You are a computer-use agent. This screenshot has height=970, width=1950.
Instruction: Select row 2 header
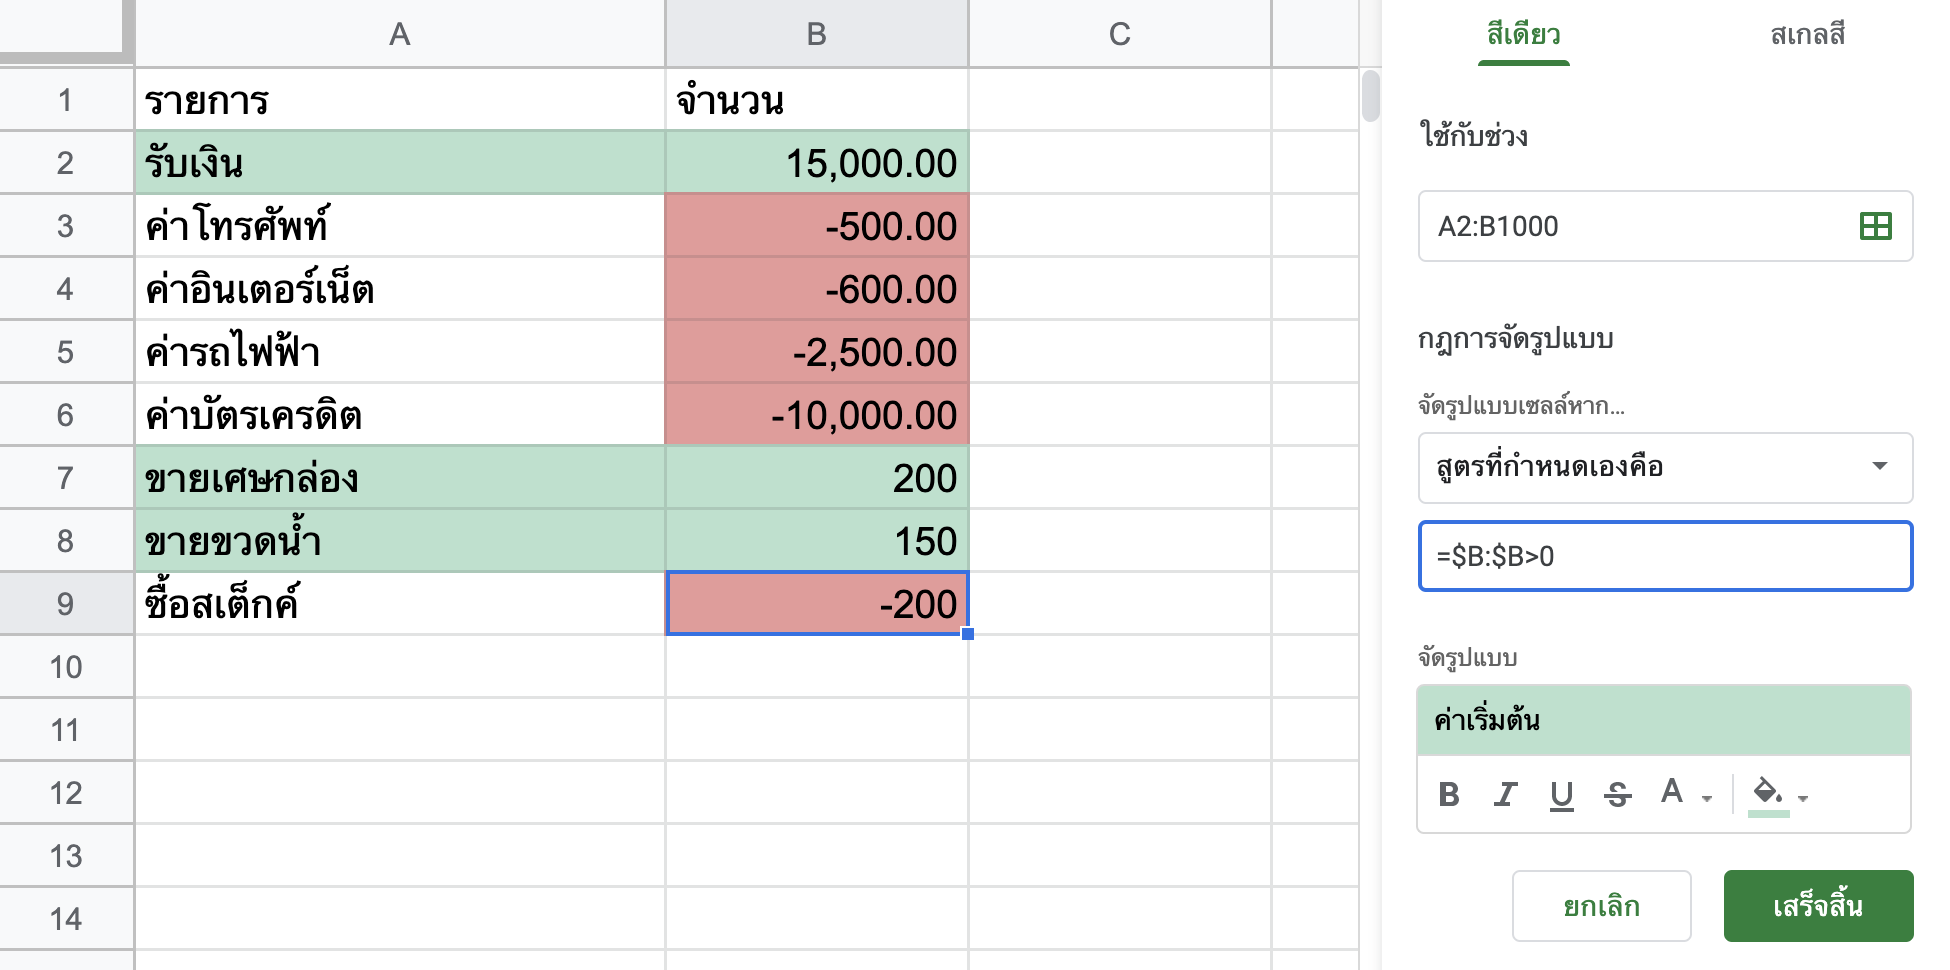(x=66, y=163)
